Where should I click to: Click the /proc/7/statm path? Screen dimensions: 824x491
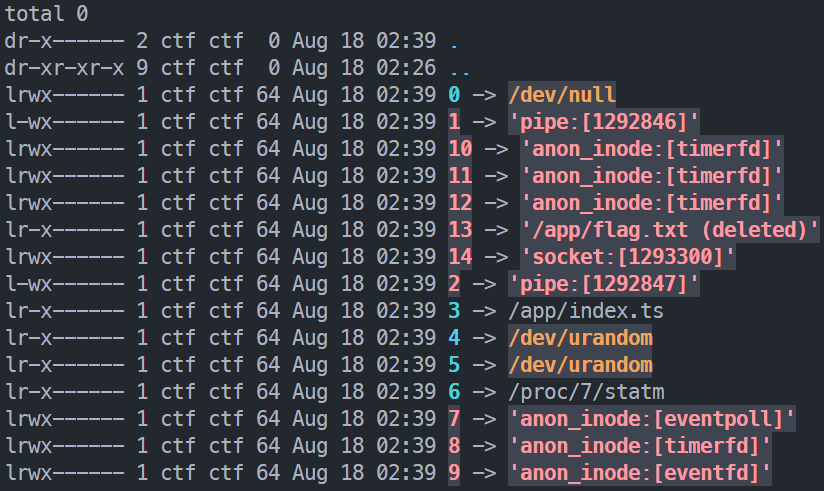(x=586, y=392)
